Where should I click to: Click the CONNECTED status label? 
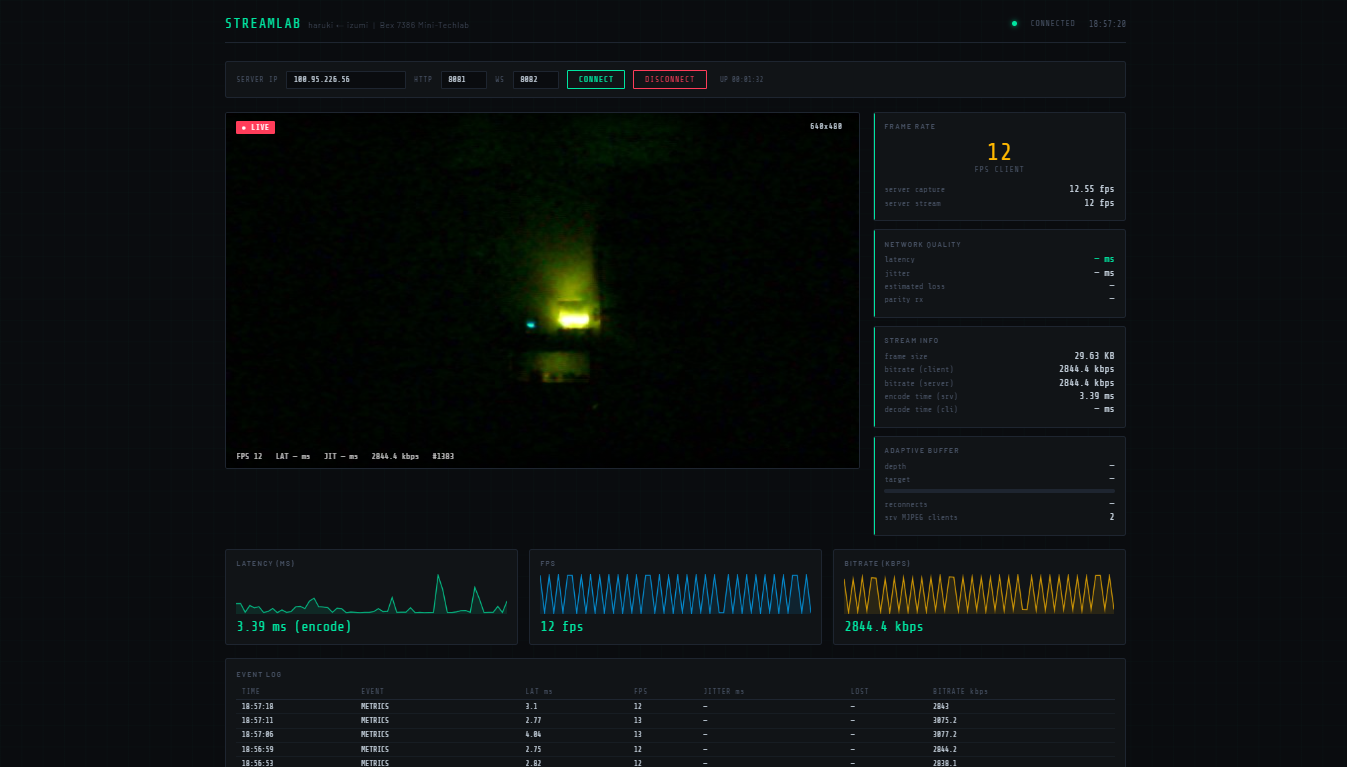tap(1053, 23)
